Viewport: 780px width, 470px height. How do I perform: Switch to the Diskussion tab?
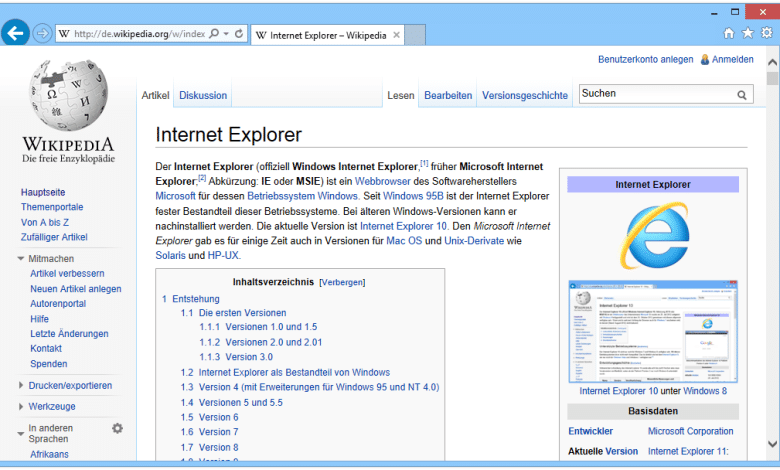[x=203, y=95]
